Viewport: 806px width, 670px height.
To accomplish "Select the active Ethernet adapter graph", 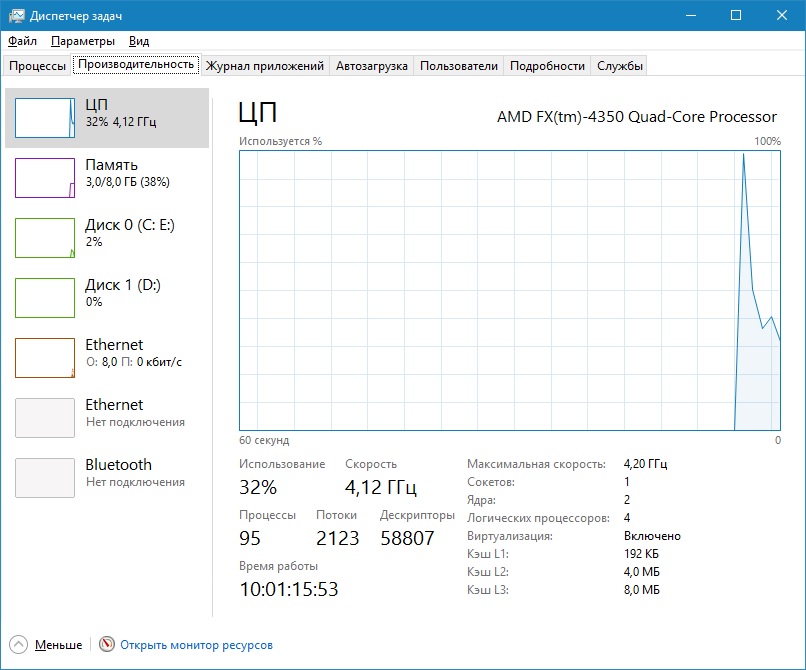I will 45,358.
